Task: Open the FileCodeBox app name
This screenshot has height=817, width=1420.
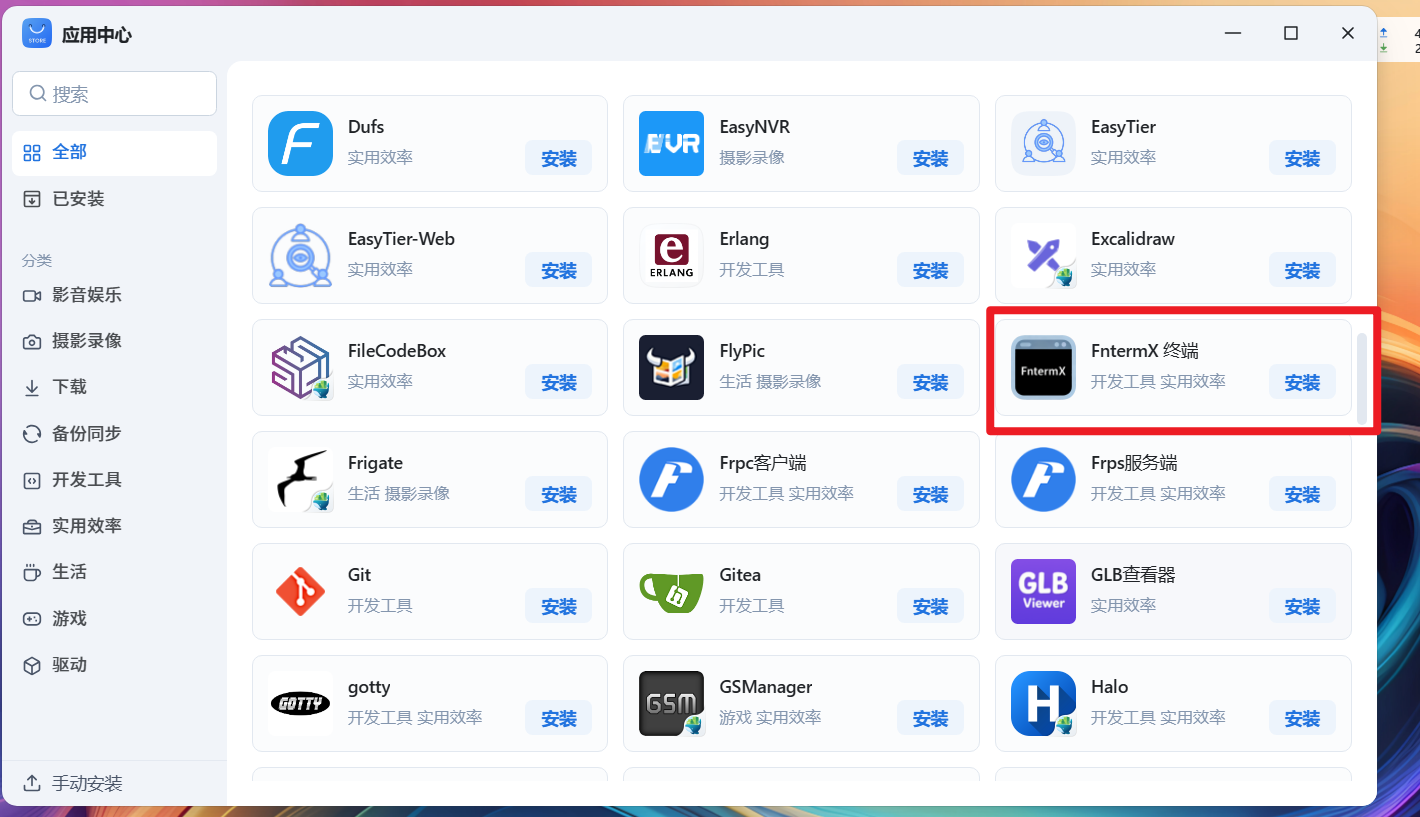Action: (397, 351)
